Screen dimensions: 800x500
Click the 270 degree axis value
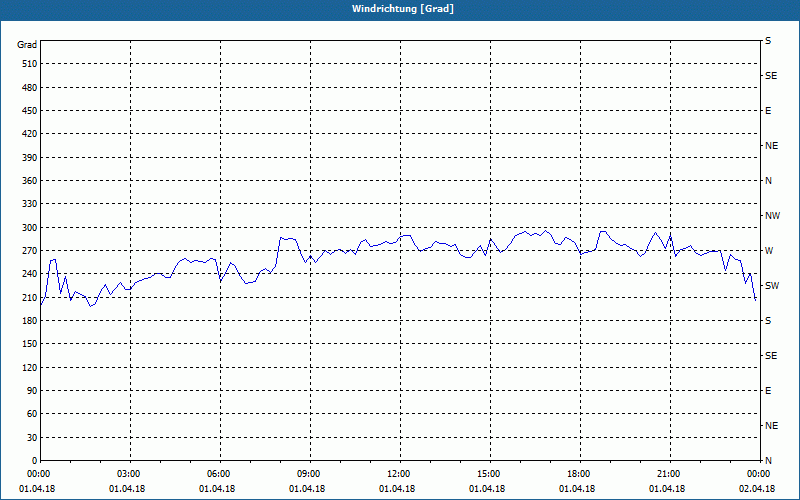point(30,251)
